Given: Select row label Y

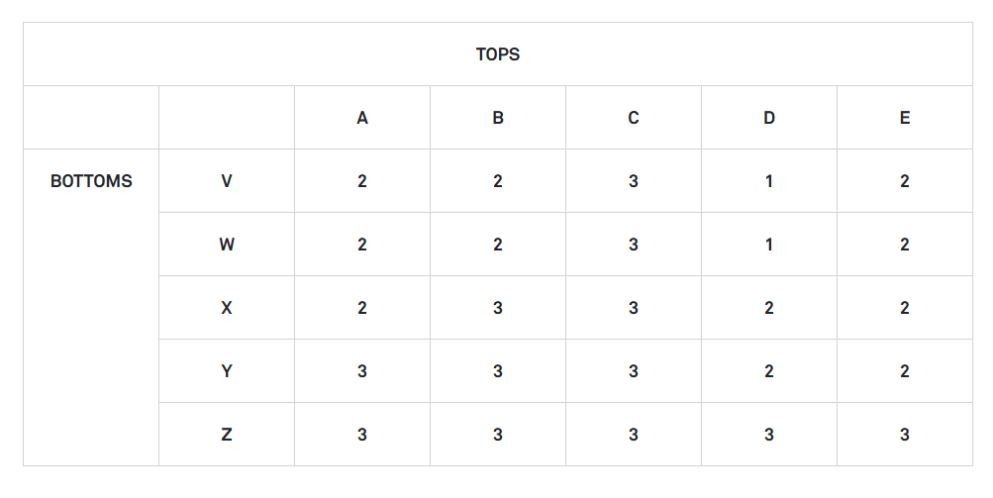Looking at the screenshot, I should pyautogui.click(x=227, y=371).
